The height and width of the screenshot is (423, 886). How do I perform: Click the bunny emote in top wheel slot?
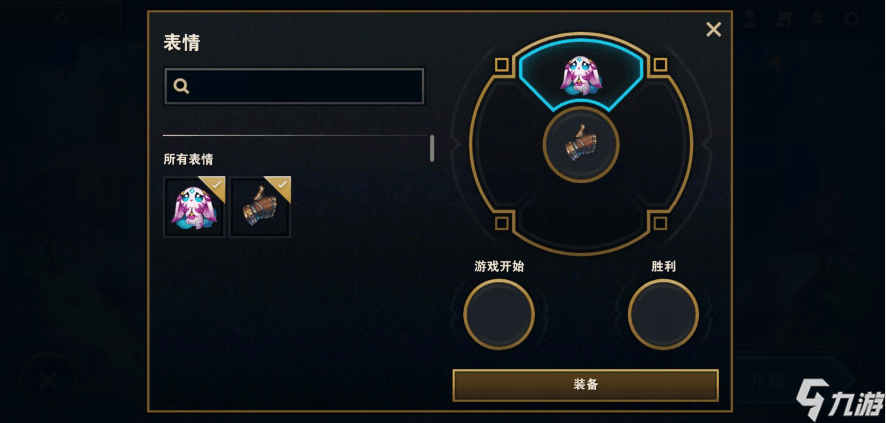581,73
